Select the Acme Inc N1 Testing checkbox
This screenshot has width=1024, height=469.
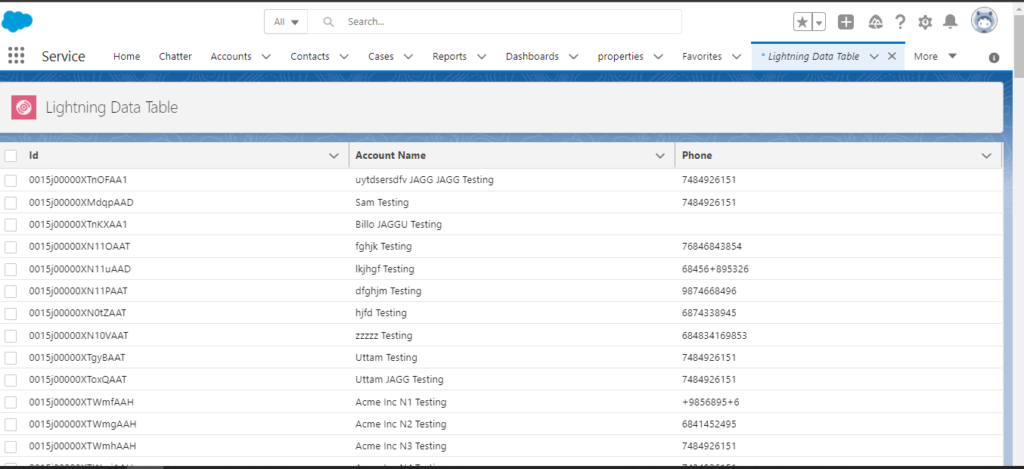point(10,402)
